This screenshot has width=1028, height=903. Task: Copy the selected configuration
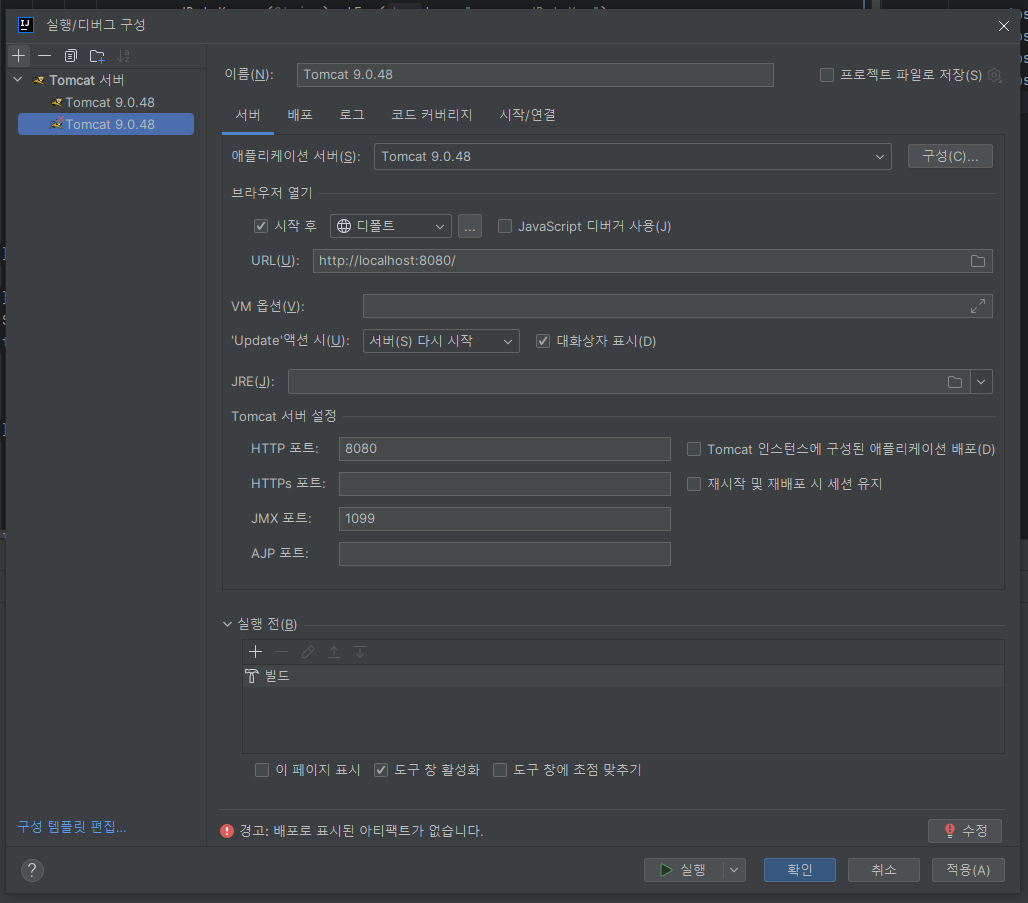[x=71, y=56]
